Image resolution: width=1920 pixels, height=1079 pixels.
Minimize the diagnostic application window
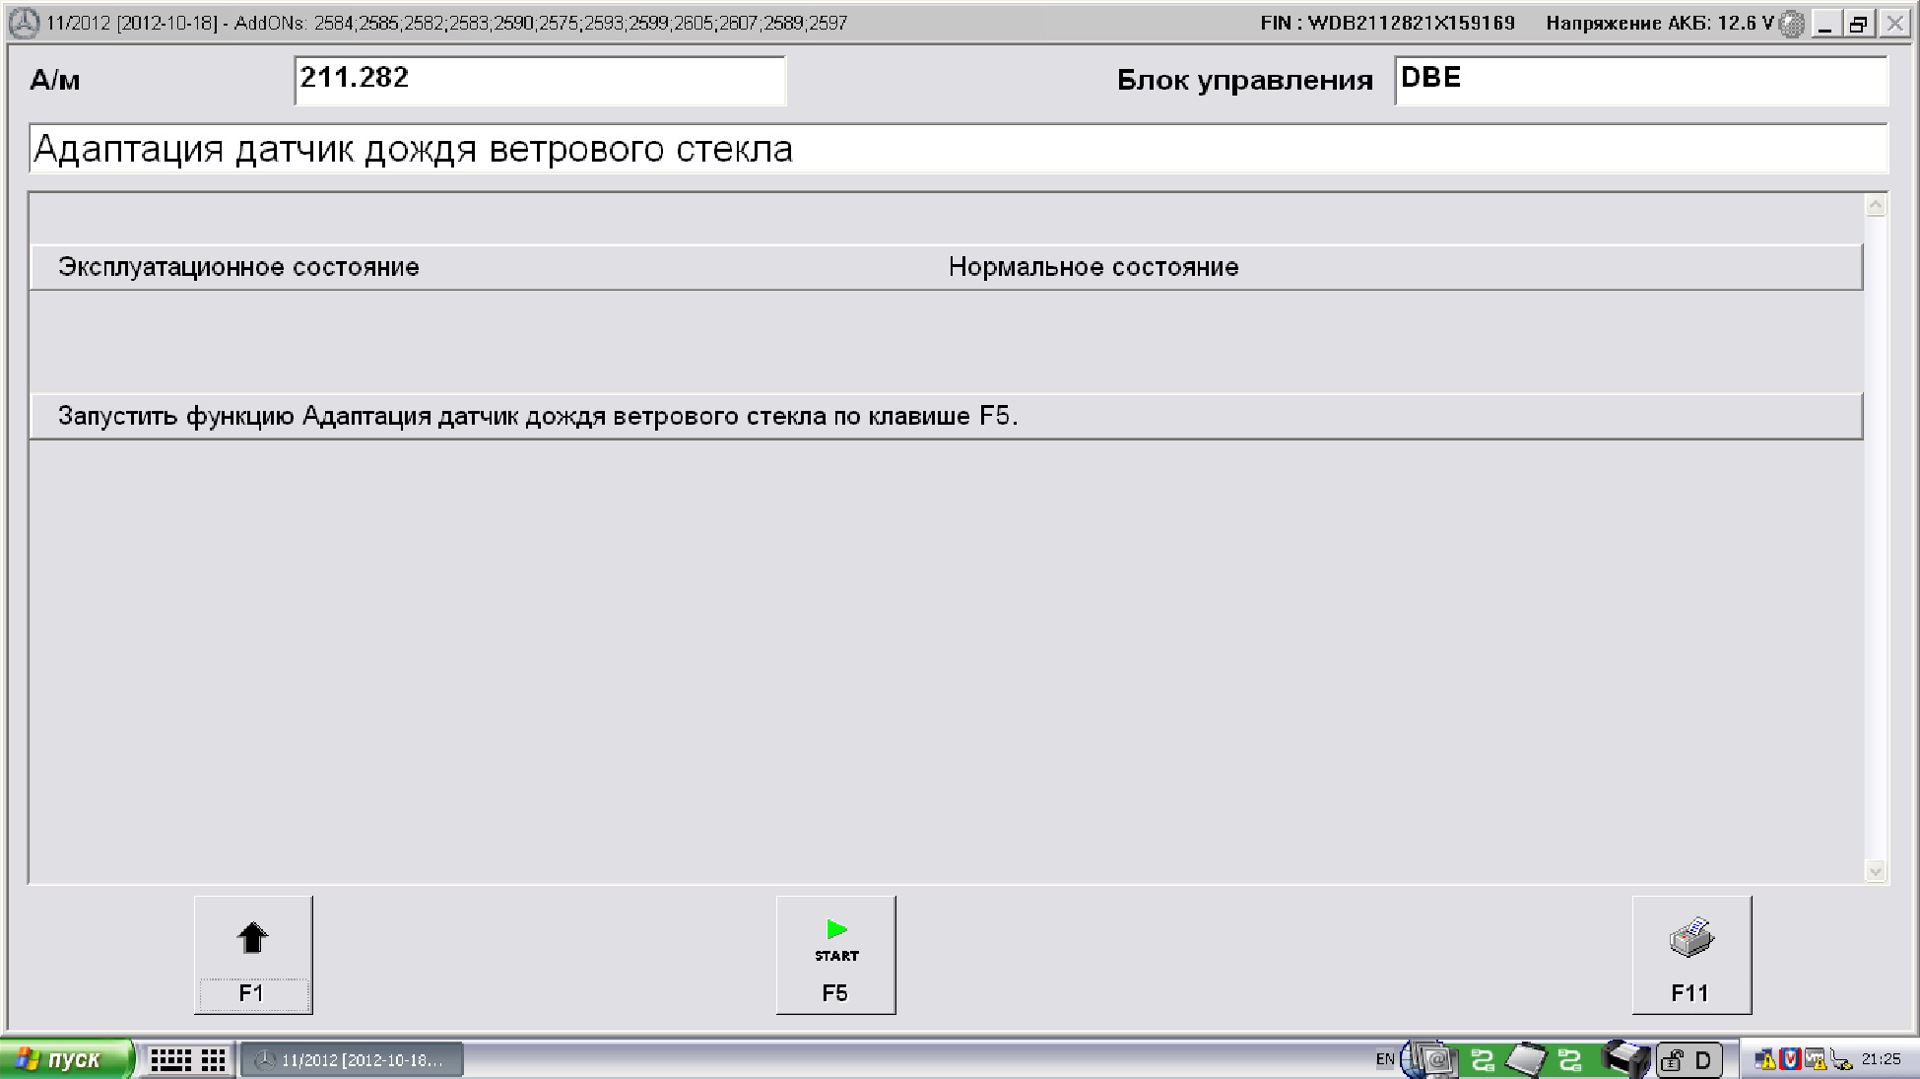[x=1825, y=24]
